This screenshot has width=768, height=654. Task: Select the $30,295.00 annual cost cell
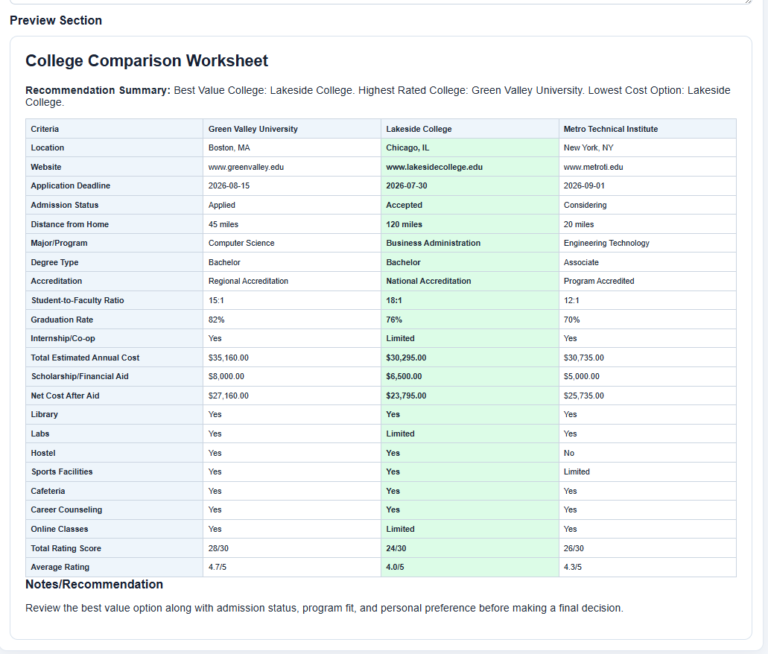point(470,358)
